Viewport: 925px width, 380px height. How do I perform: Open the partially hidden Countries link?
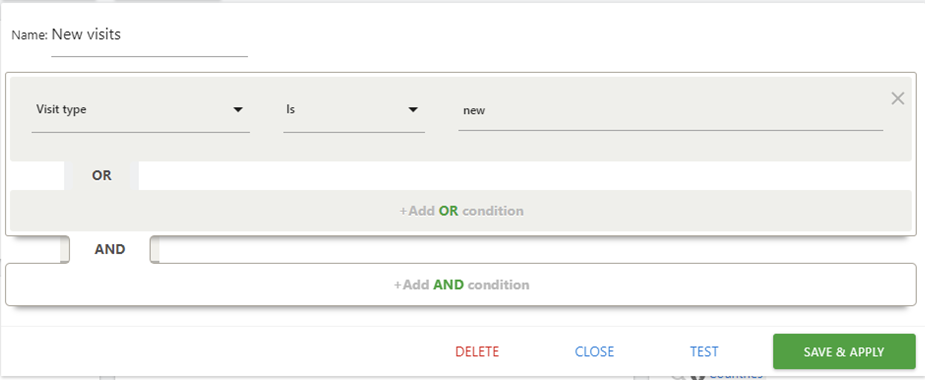click(x=734, y=375)
